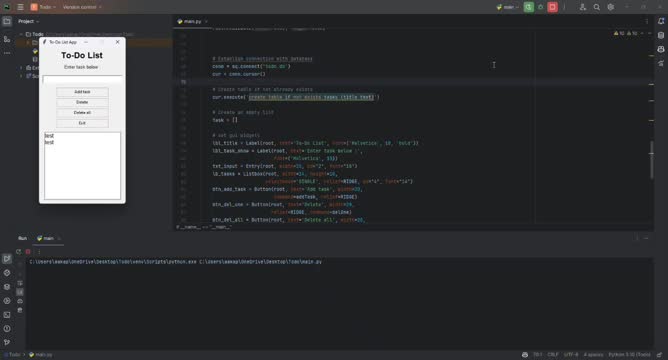Select the main.py editor tab
The image size is (668, 360).
[190, 21]
